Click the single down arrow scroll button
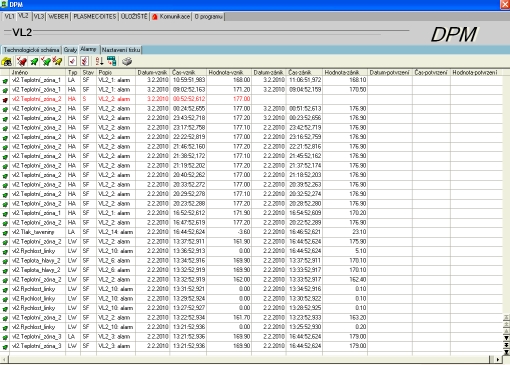This screenshot has width=510, height=365. [x=506, y=338]
